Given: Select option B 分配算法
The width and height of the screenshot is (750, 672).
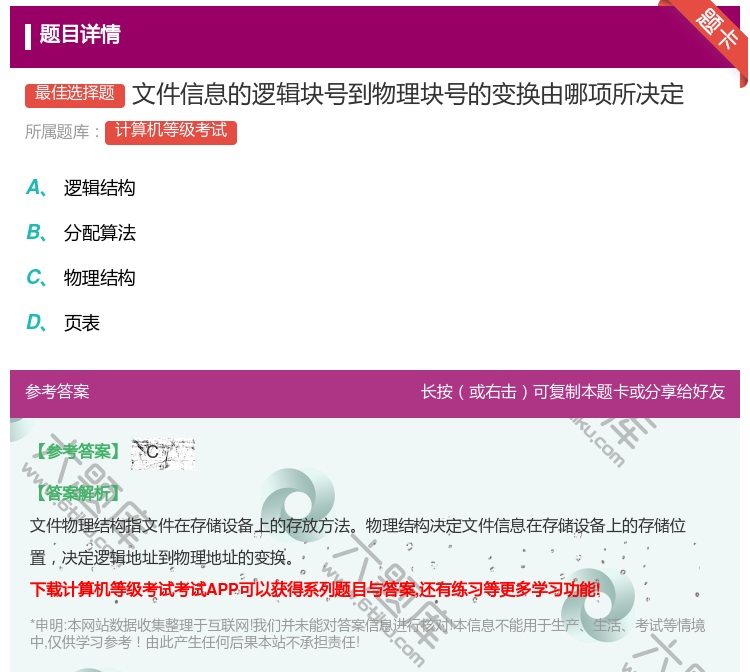Looking at the screenshot, I should [x=81, y=232].
